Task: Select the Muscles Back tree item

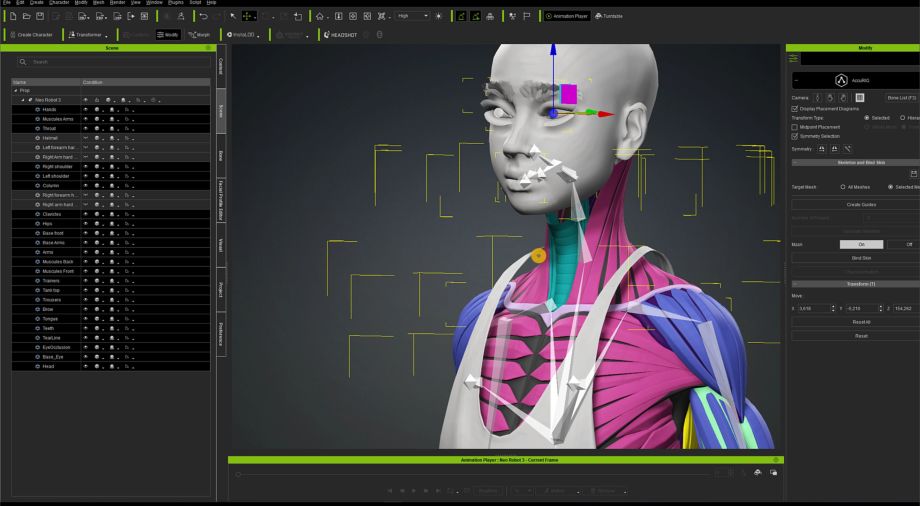Action: coord(58,262)
